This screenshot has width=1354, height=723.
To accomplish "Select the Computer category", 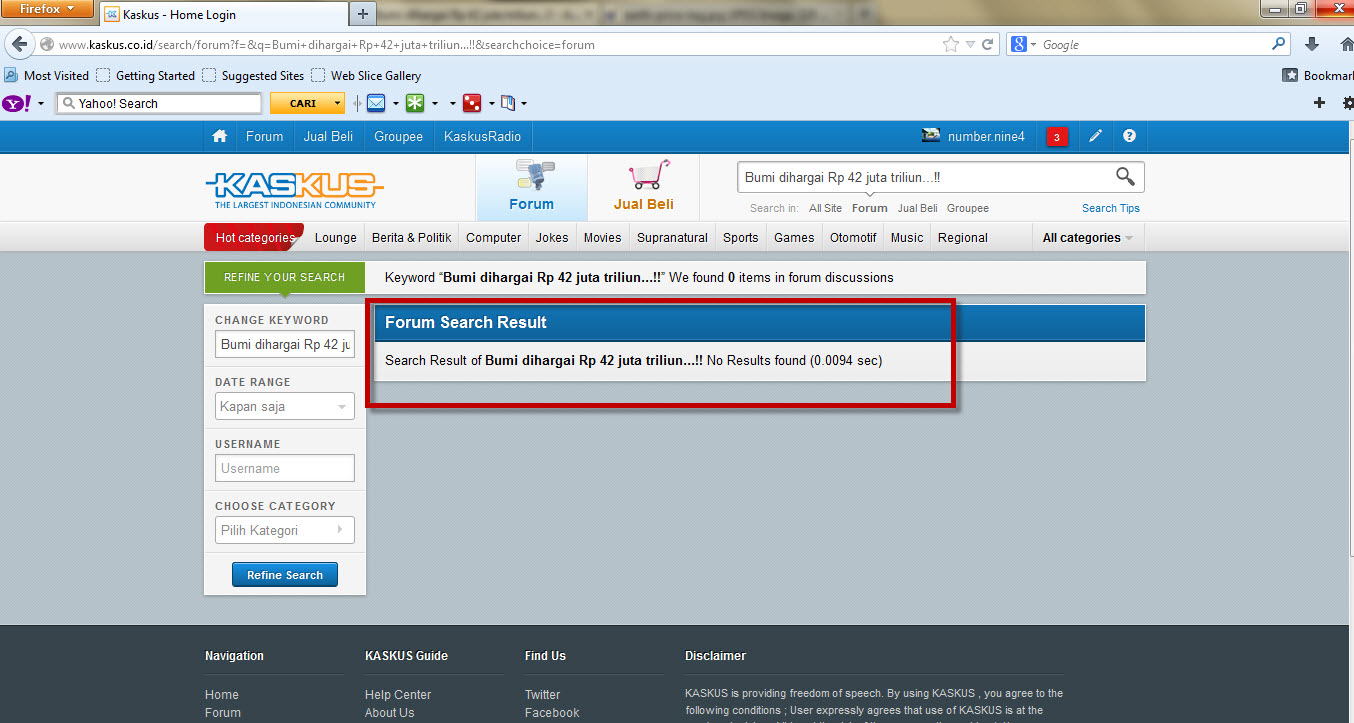I will click(494, 238).
